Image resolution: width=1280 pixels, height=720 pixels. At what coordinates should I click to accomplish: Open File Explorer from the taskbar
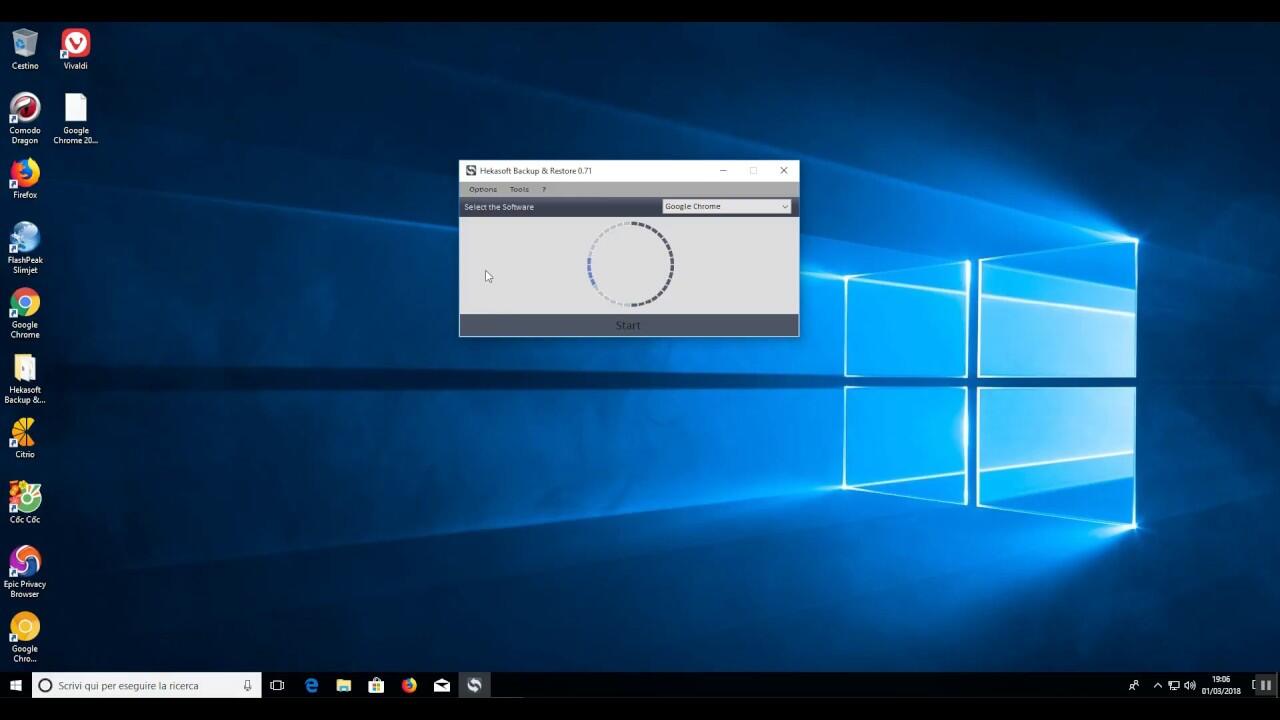pos(344,685)
